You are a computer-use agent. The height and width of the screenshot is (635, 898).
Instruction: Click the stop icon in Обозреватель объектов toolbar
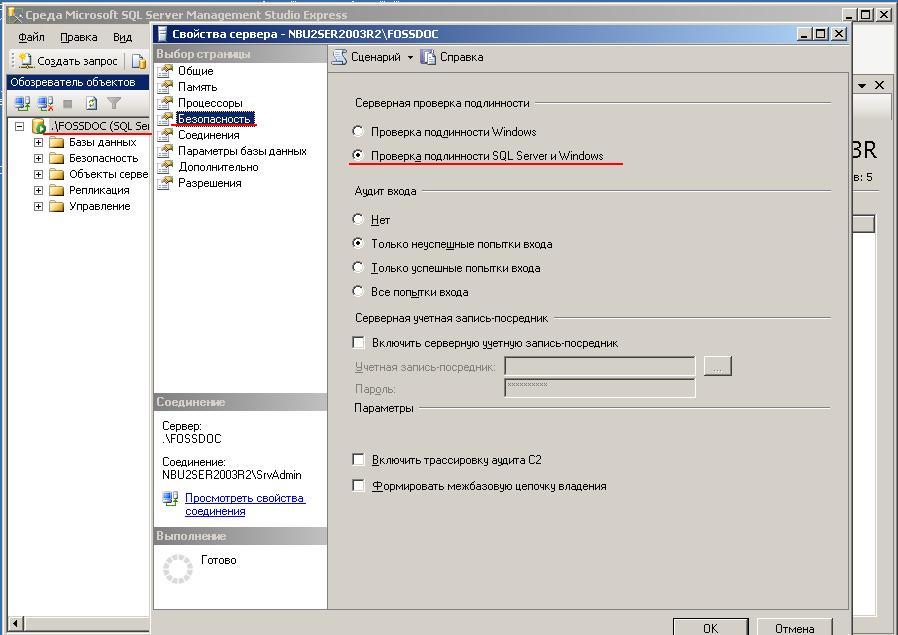click(68, 104)
